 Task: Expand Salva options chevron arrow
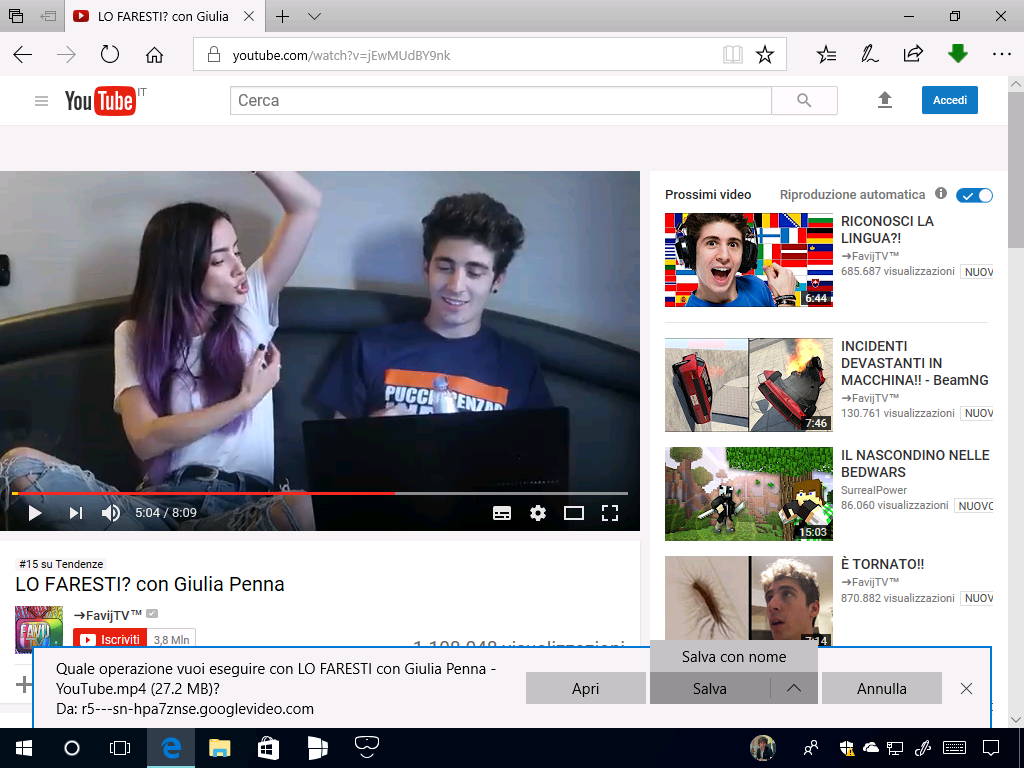coord(793,688)
